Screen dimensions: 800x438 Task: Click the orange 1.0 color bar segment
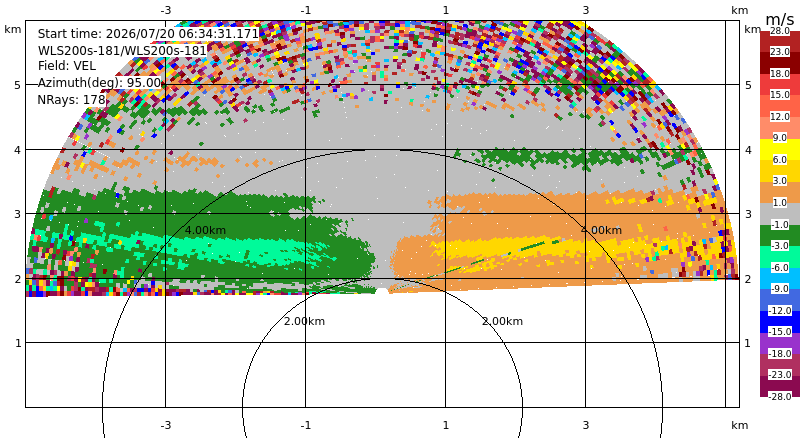pyautogui.click(x=780, y=192)
